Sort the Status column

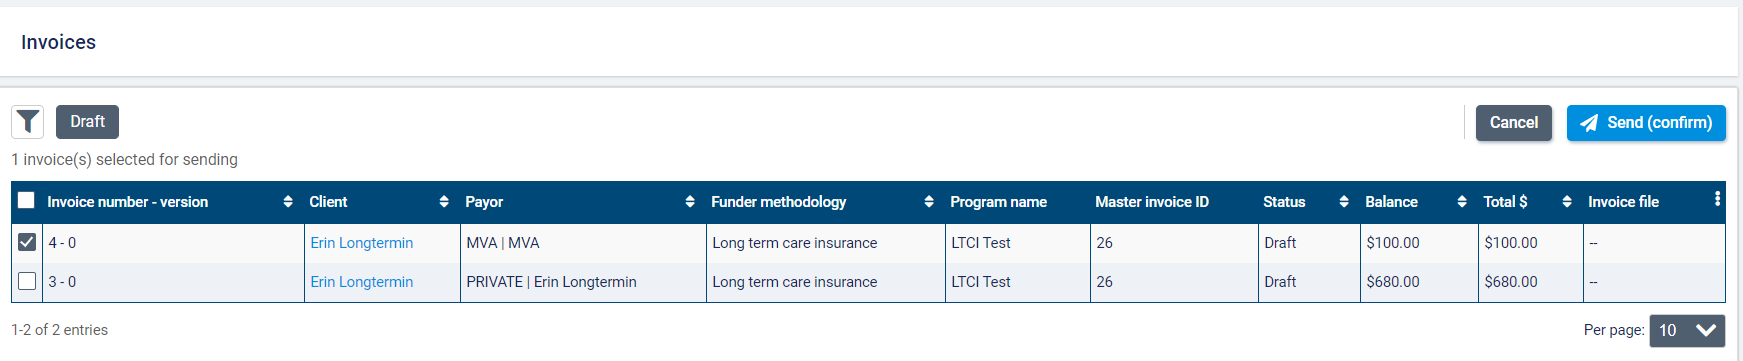[x=1344, y=202]
